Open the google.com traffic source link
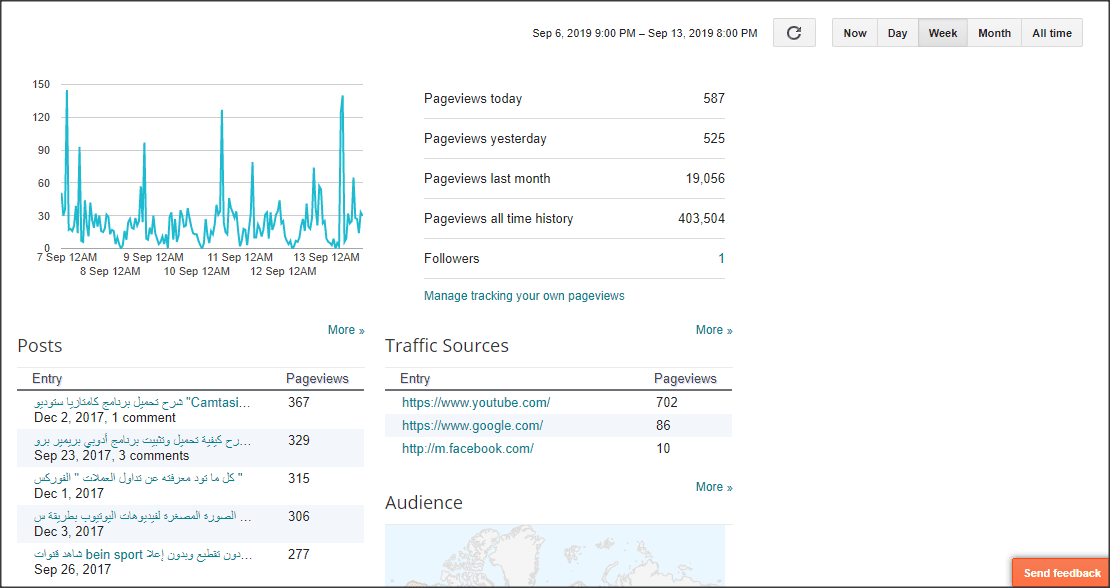Screen dimensions: 1110x588 (472, 426)
